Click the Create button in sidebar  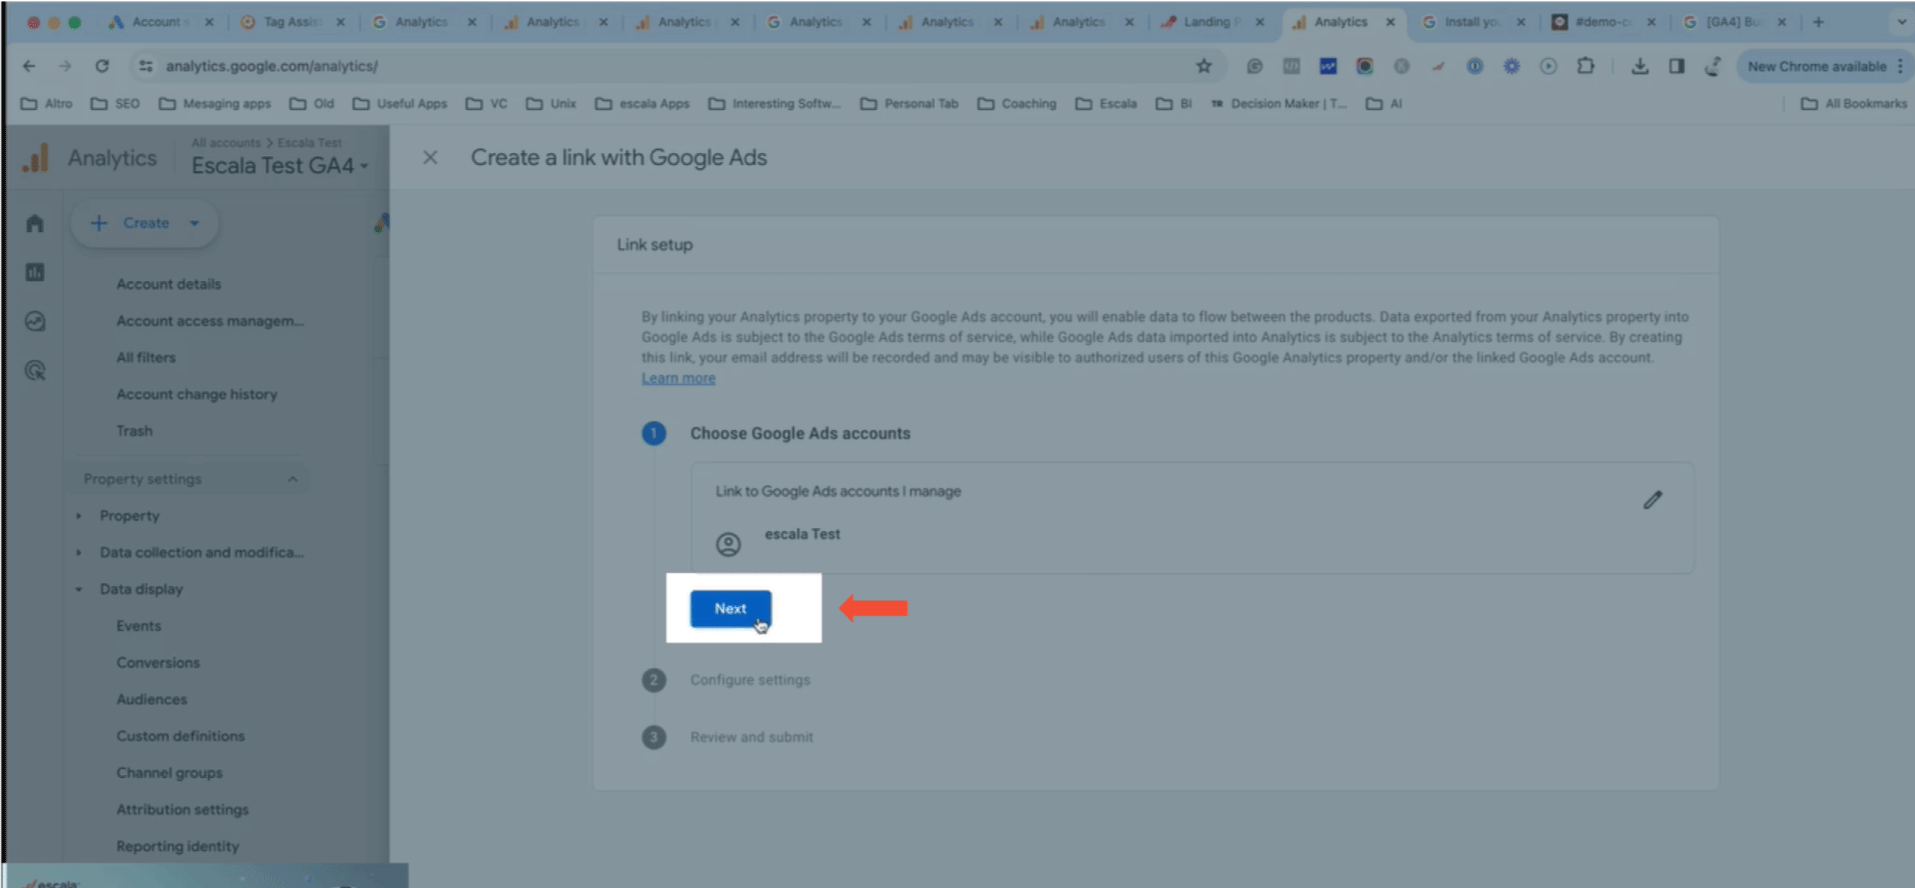click(x=145, y=223)
